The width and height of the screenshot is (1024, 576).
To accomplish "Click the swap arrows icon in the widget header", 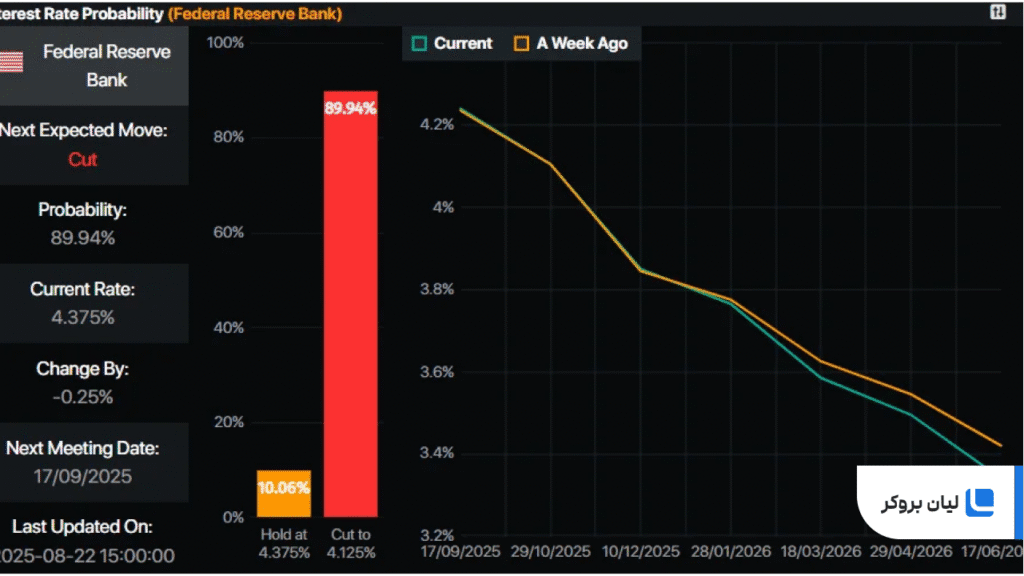I will pyautogui.click(x=997, y=12).
